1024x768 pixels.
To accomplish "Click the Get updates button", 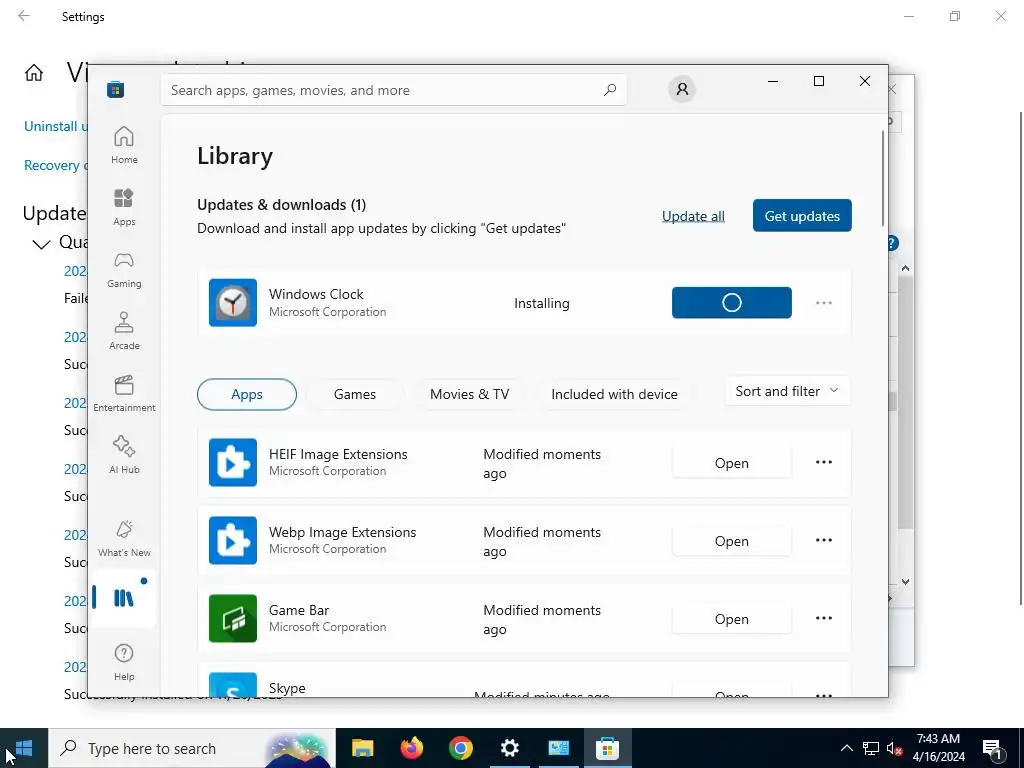I will click(802, 216).
